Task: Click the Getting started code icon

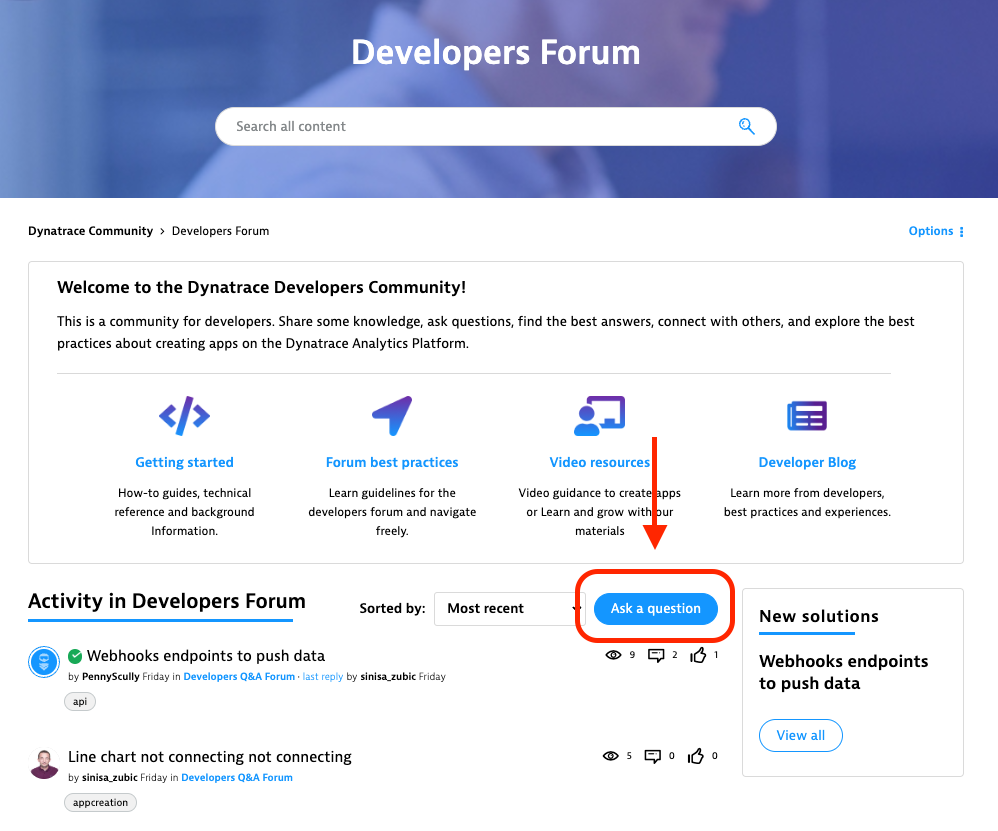Action: [x=184, y=415]
